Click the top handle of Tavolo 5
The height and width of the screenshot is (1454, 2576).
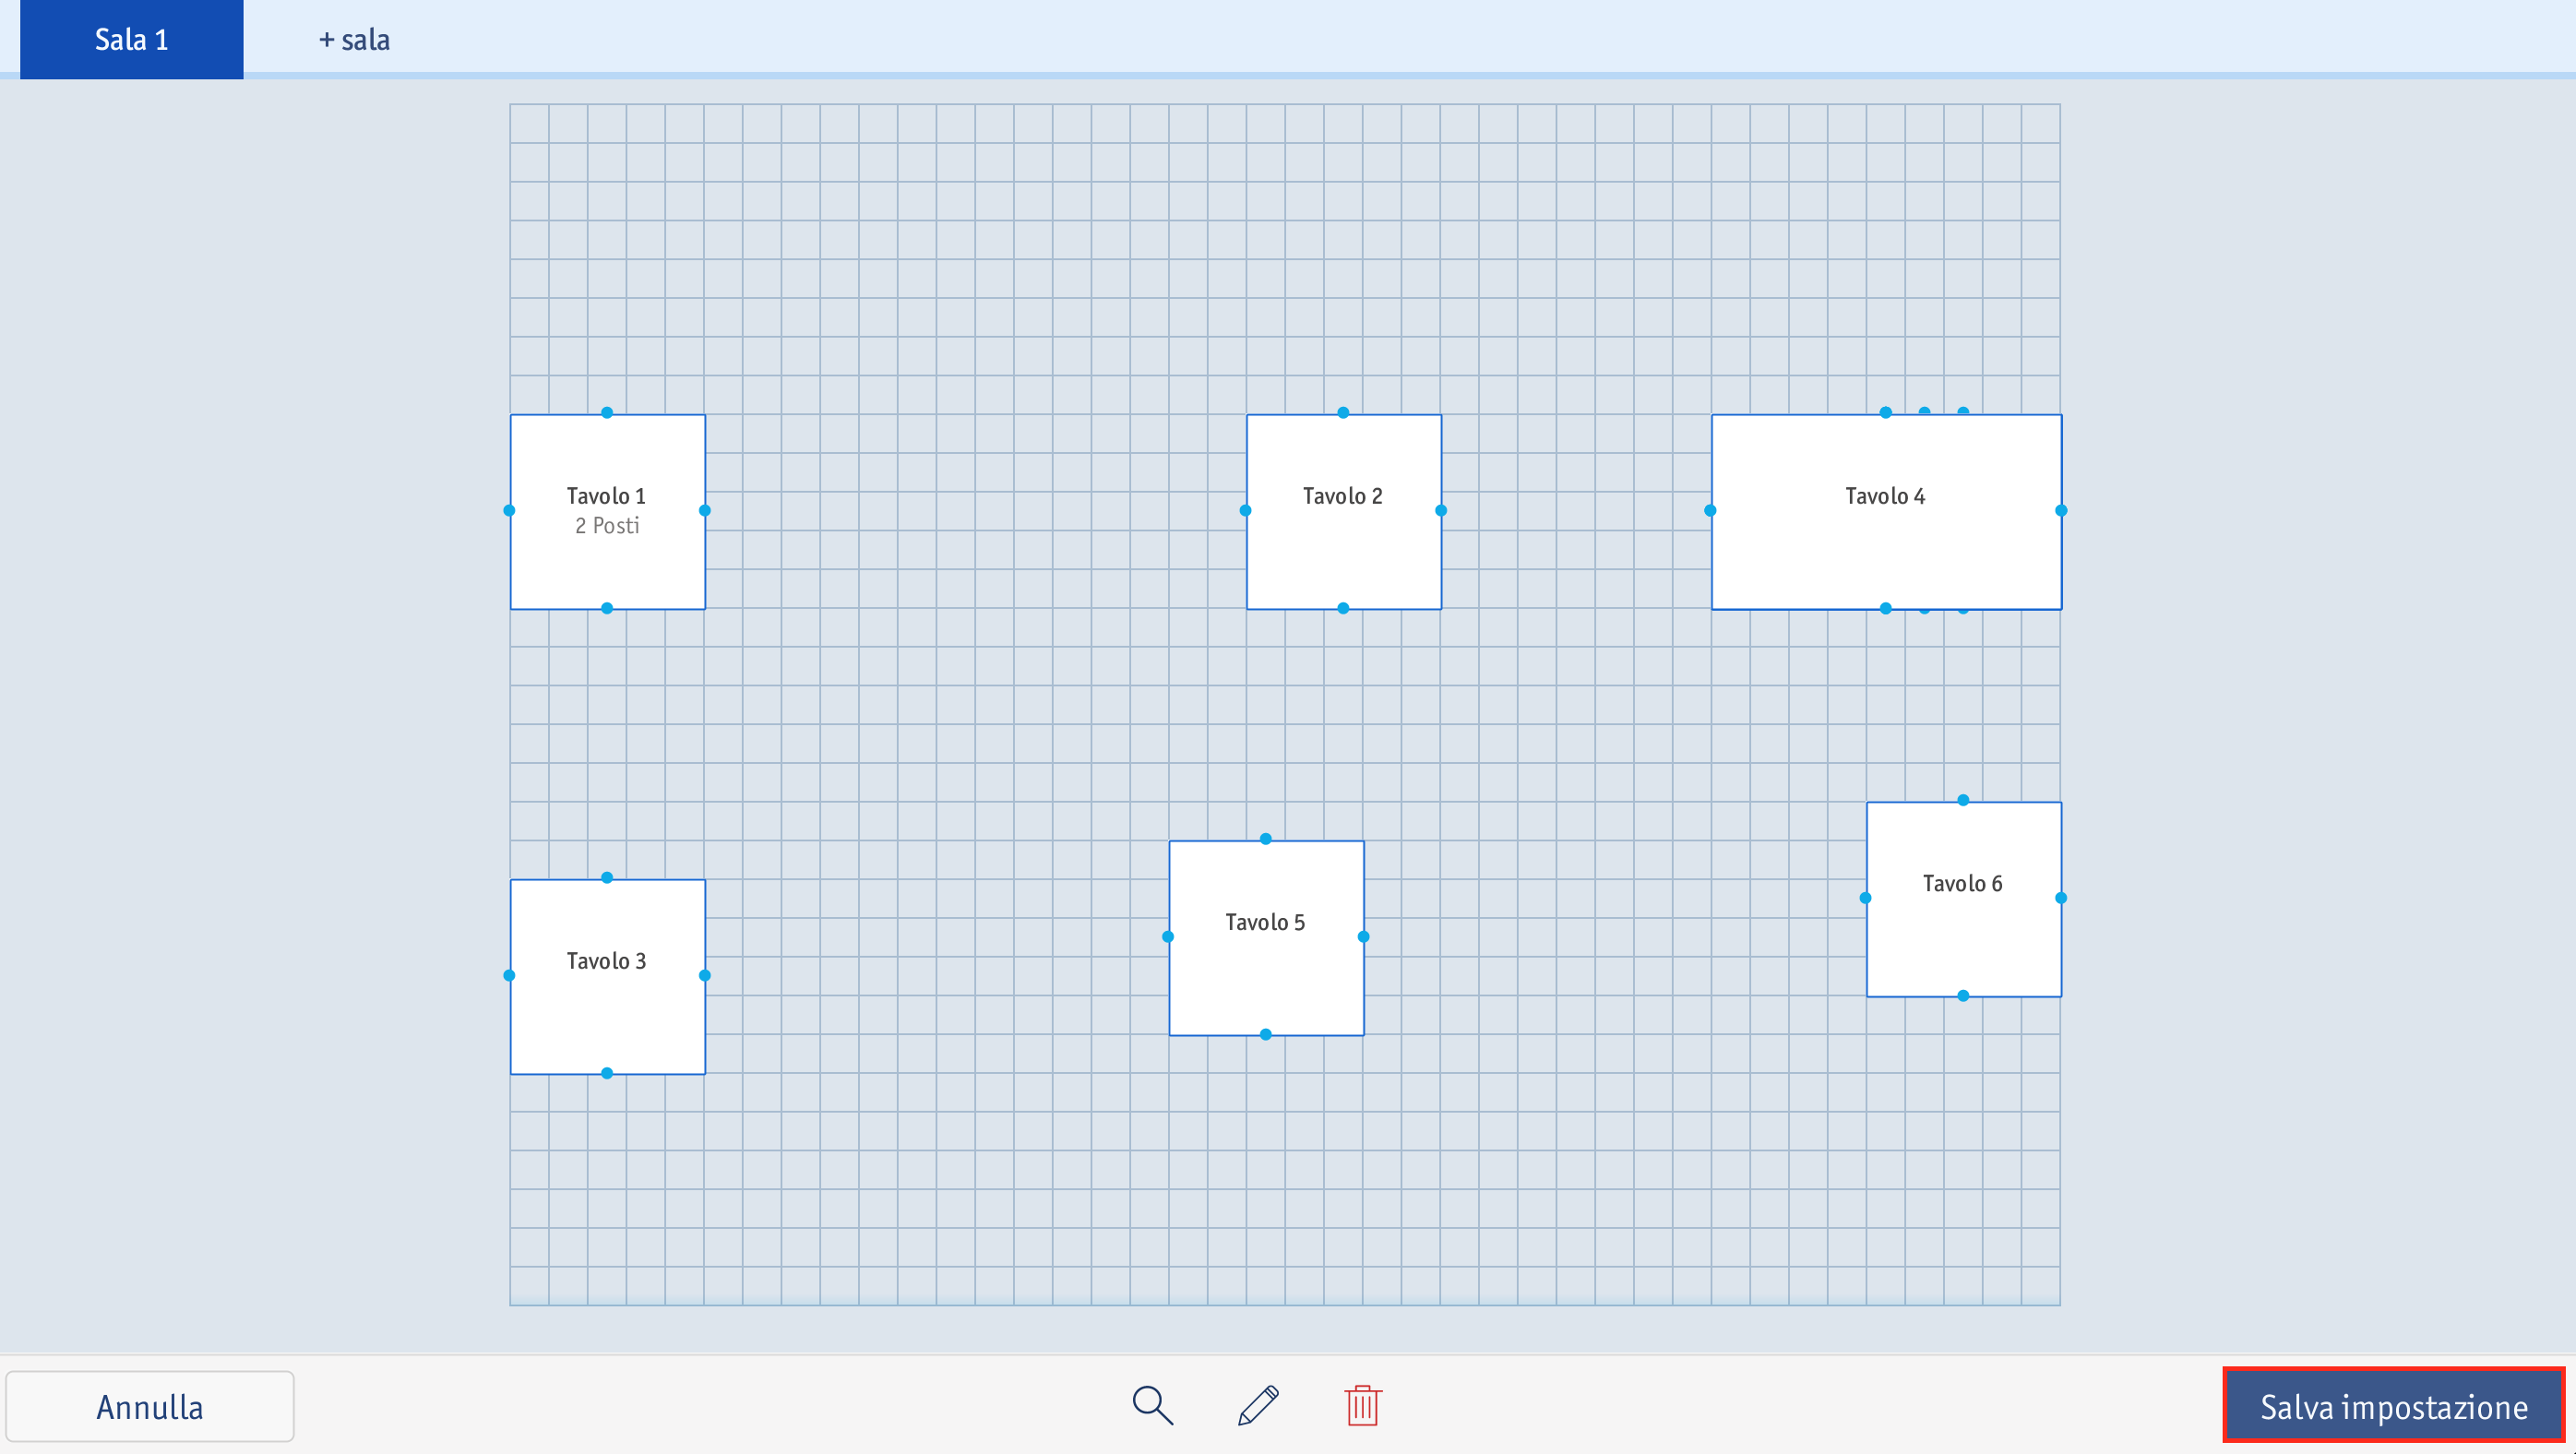pyautogui.click(x=1266, y=839)
